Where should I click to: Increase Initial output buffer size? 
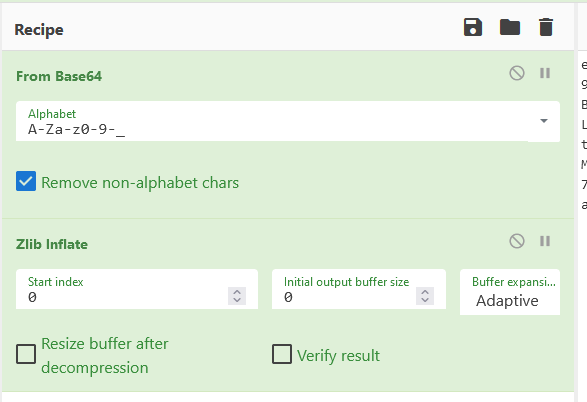425,292
